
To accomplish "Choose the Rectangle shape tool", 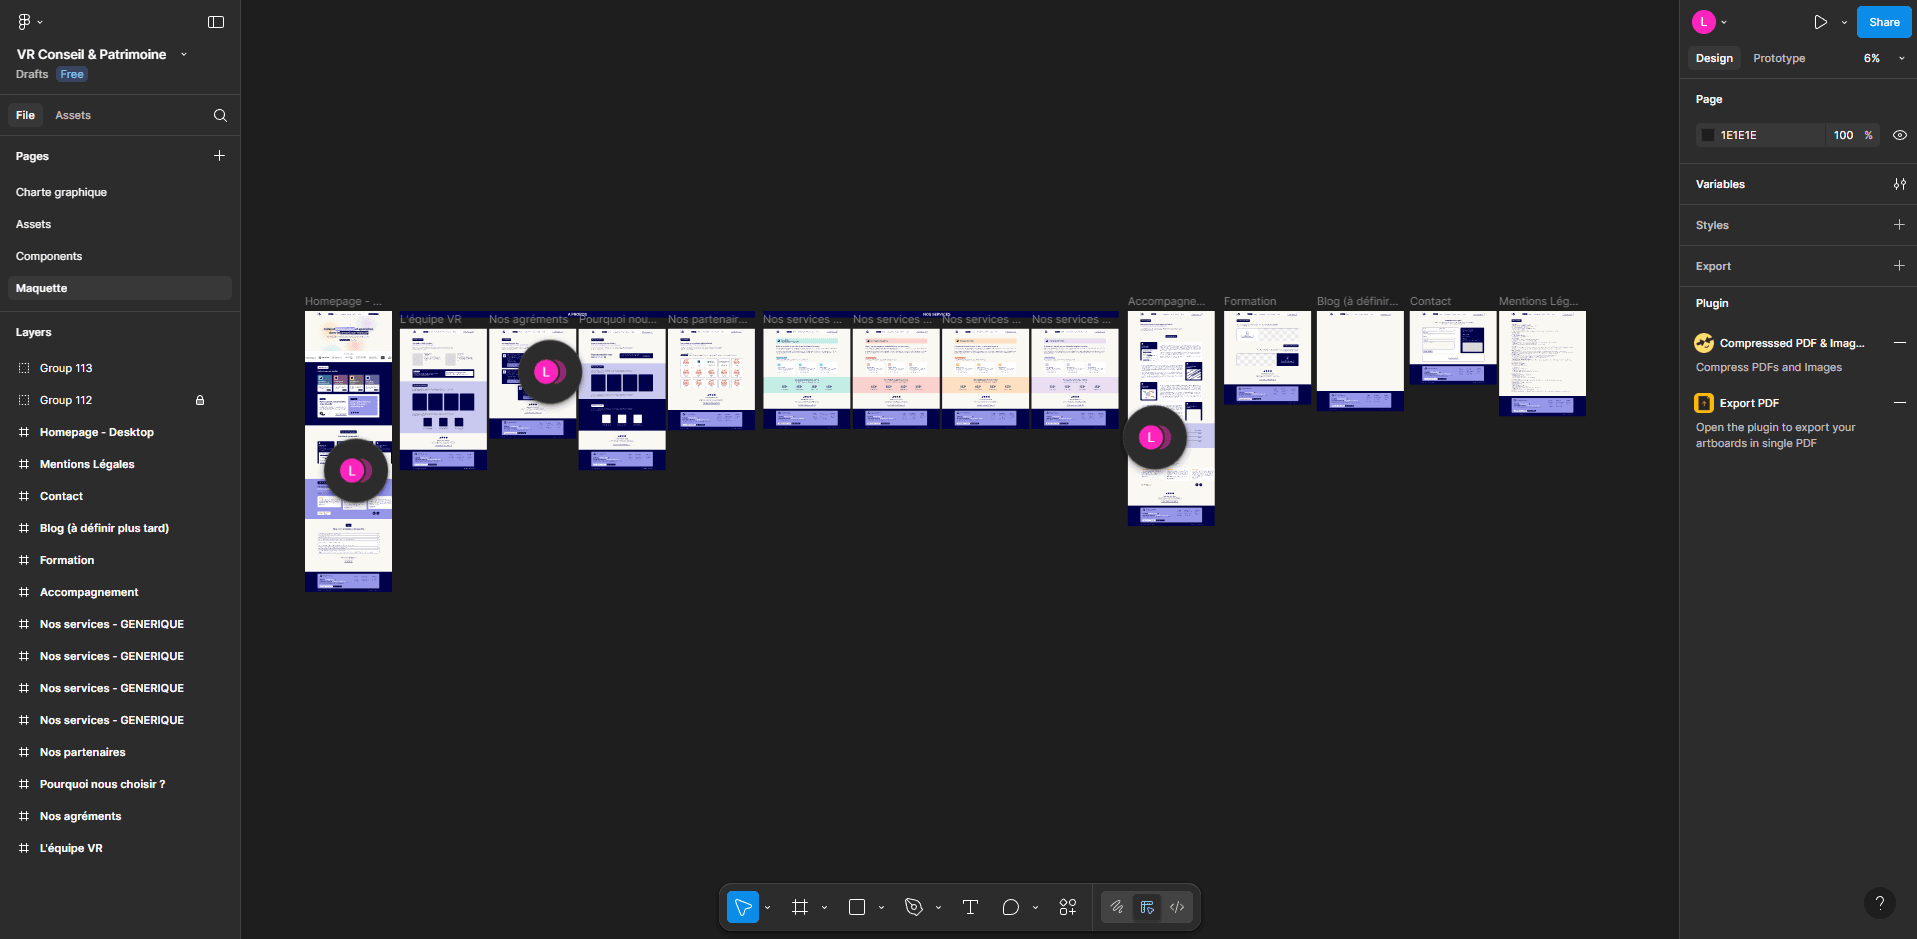I will (856, 907).
